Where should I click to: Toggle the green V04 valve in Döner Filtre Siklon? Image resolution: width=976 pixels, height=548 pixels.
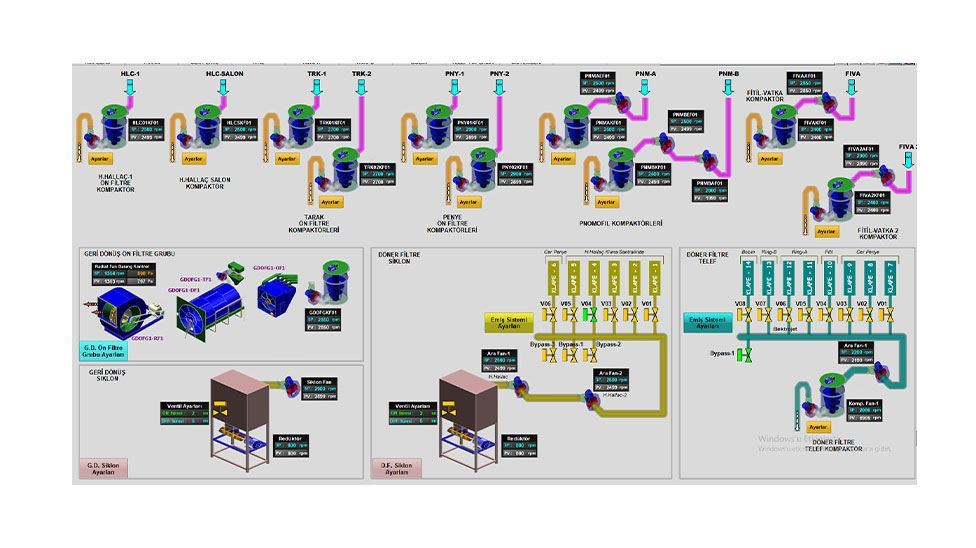pos(588,316)
